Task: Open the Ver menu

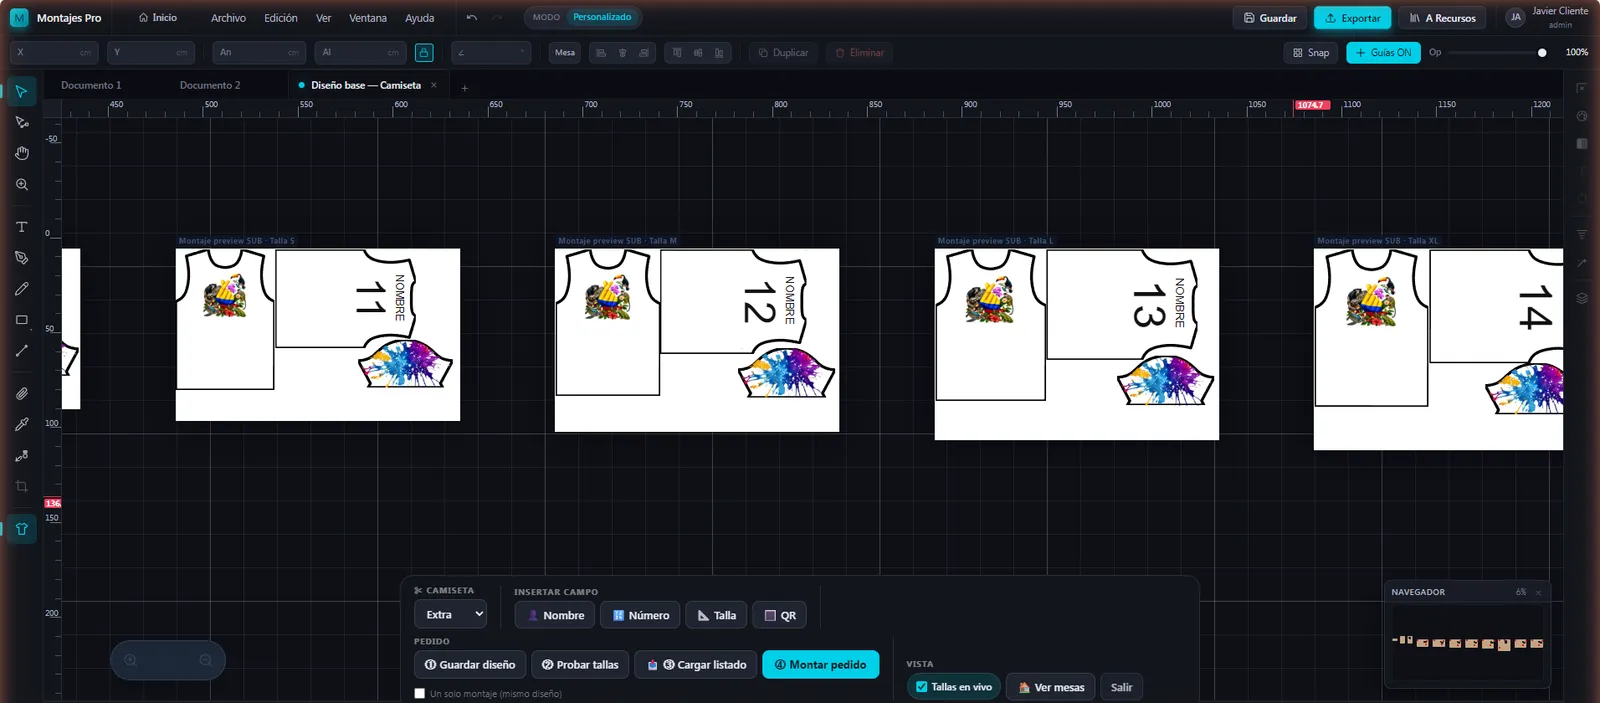Action: 323,18
